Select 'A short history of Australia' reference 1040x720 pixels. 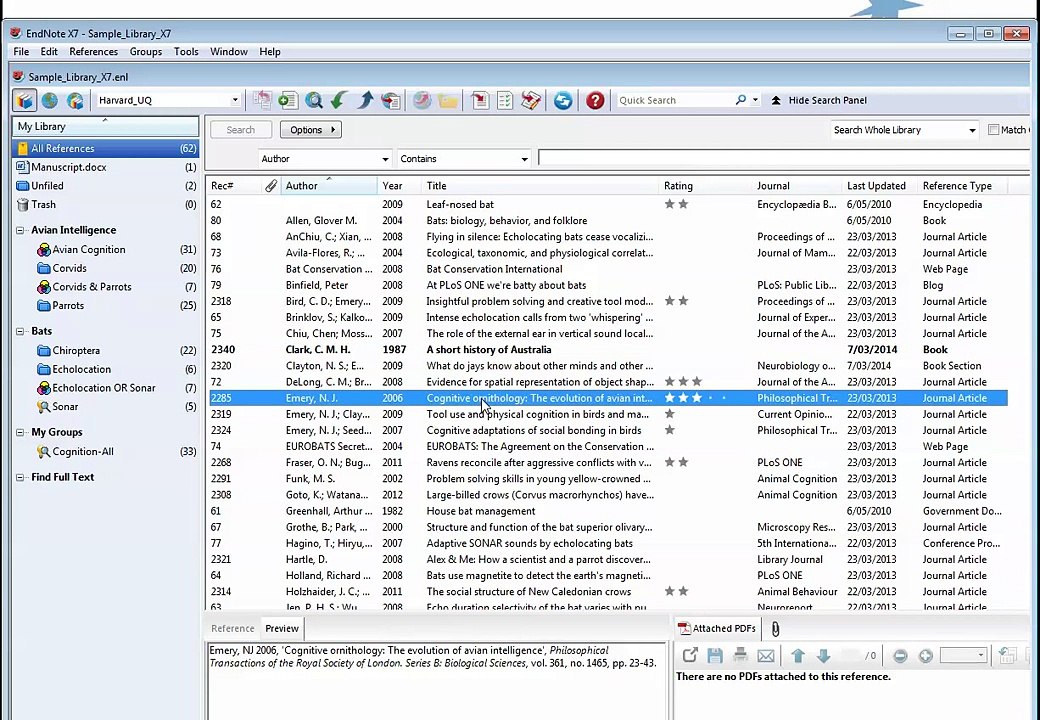489,350
